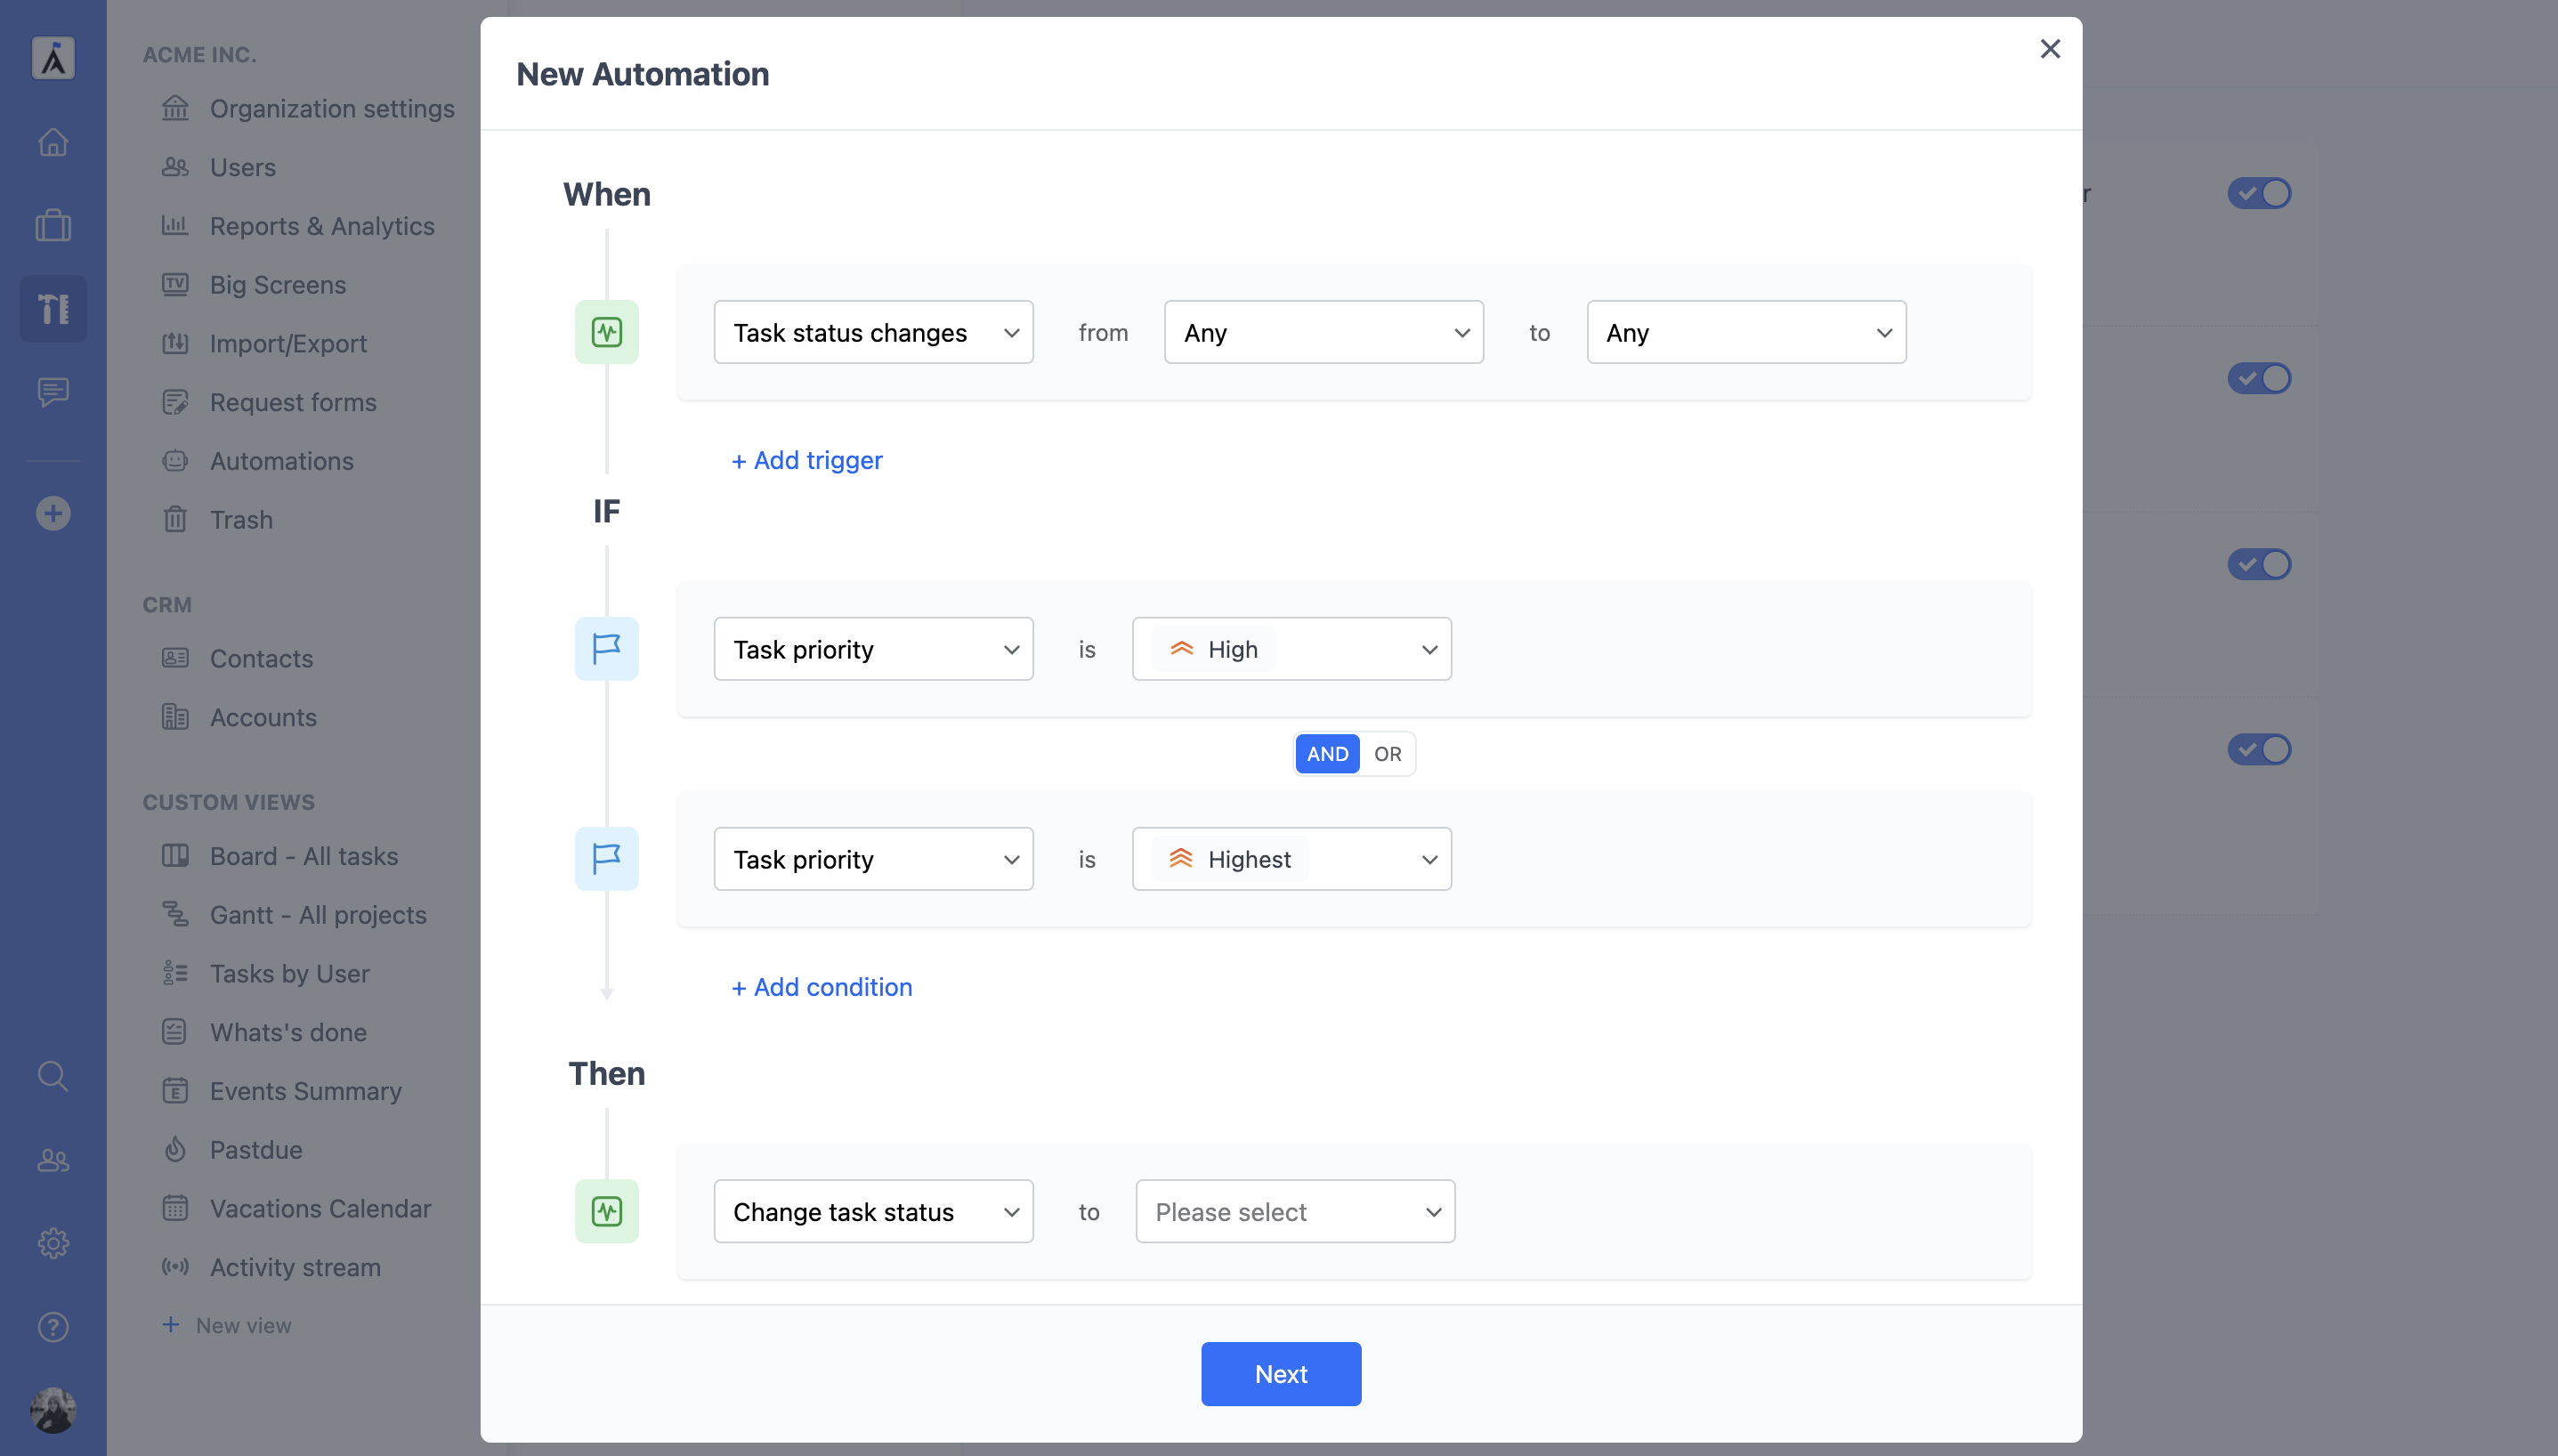
Task: Open the Please select status dropdown
Action: coord(1295,1211)
